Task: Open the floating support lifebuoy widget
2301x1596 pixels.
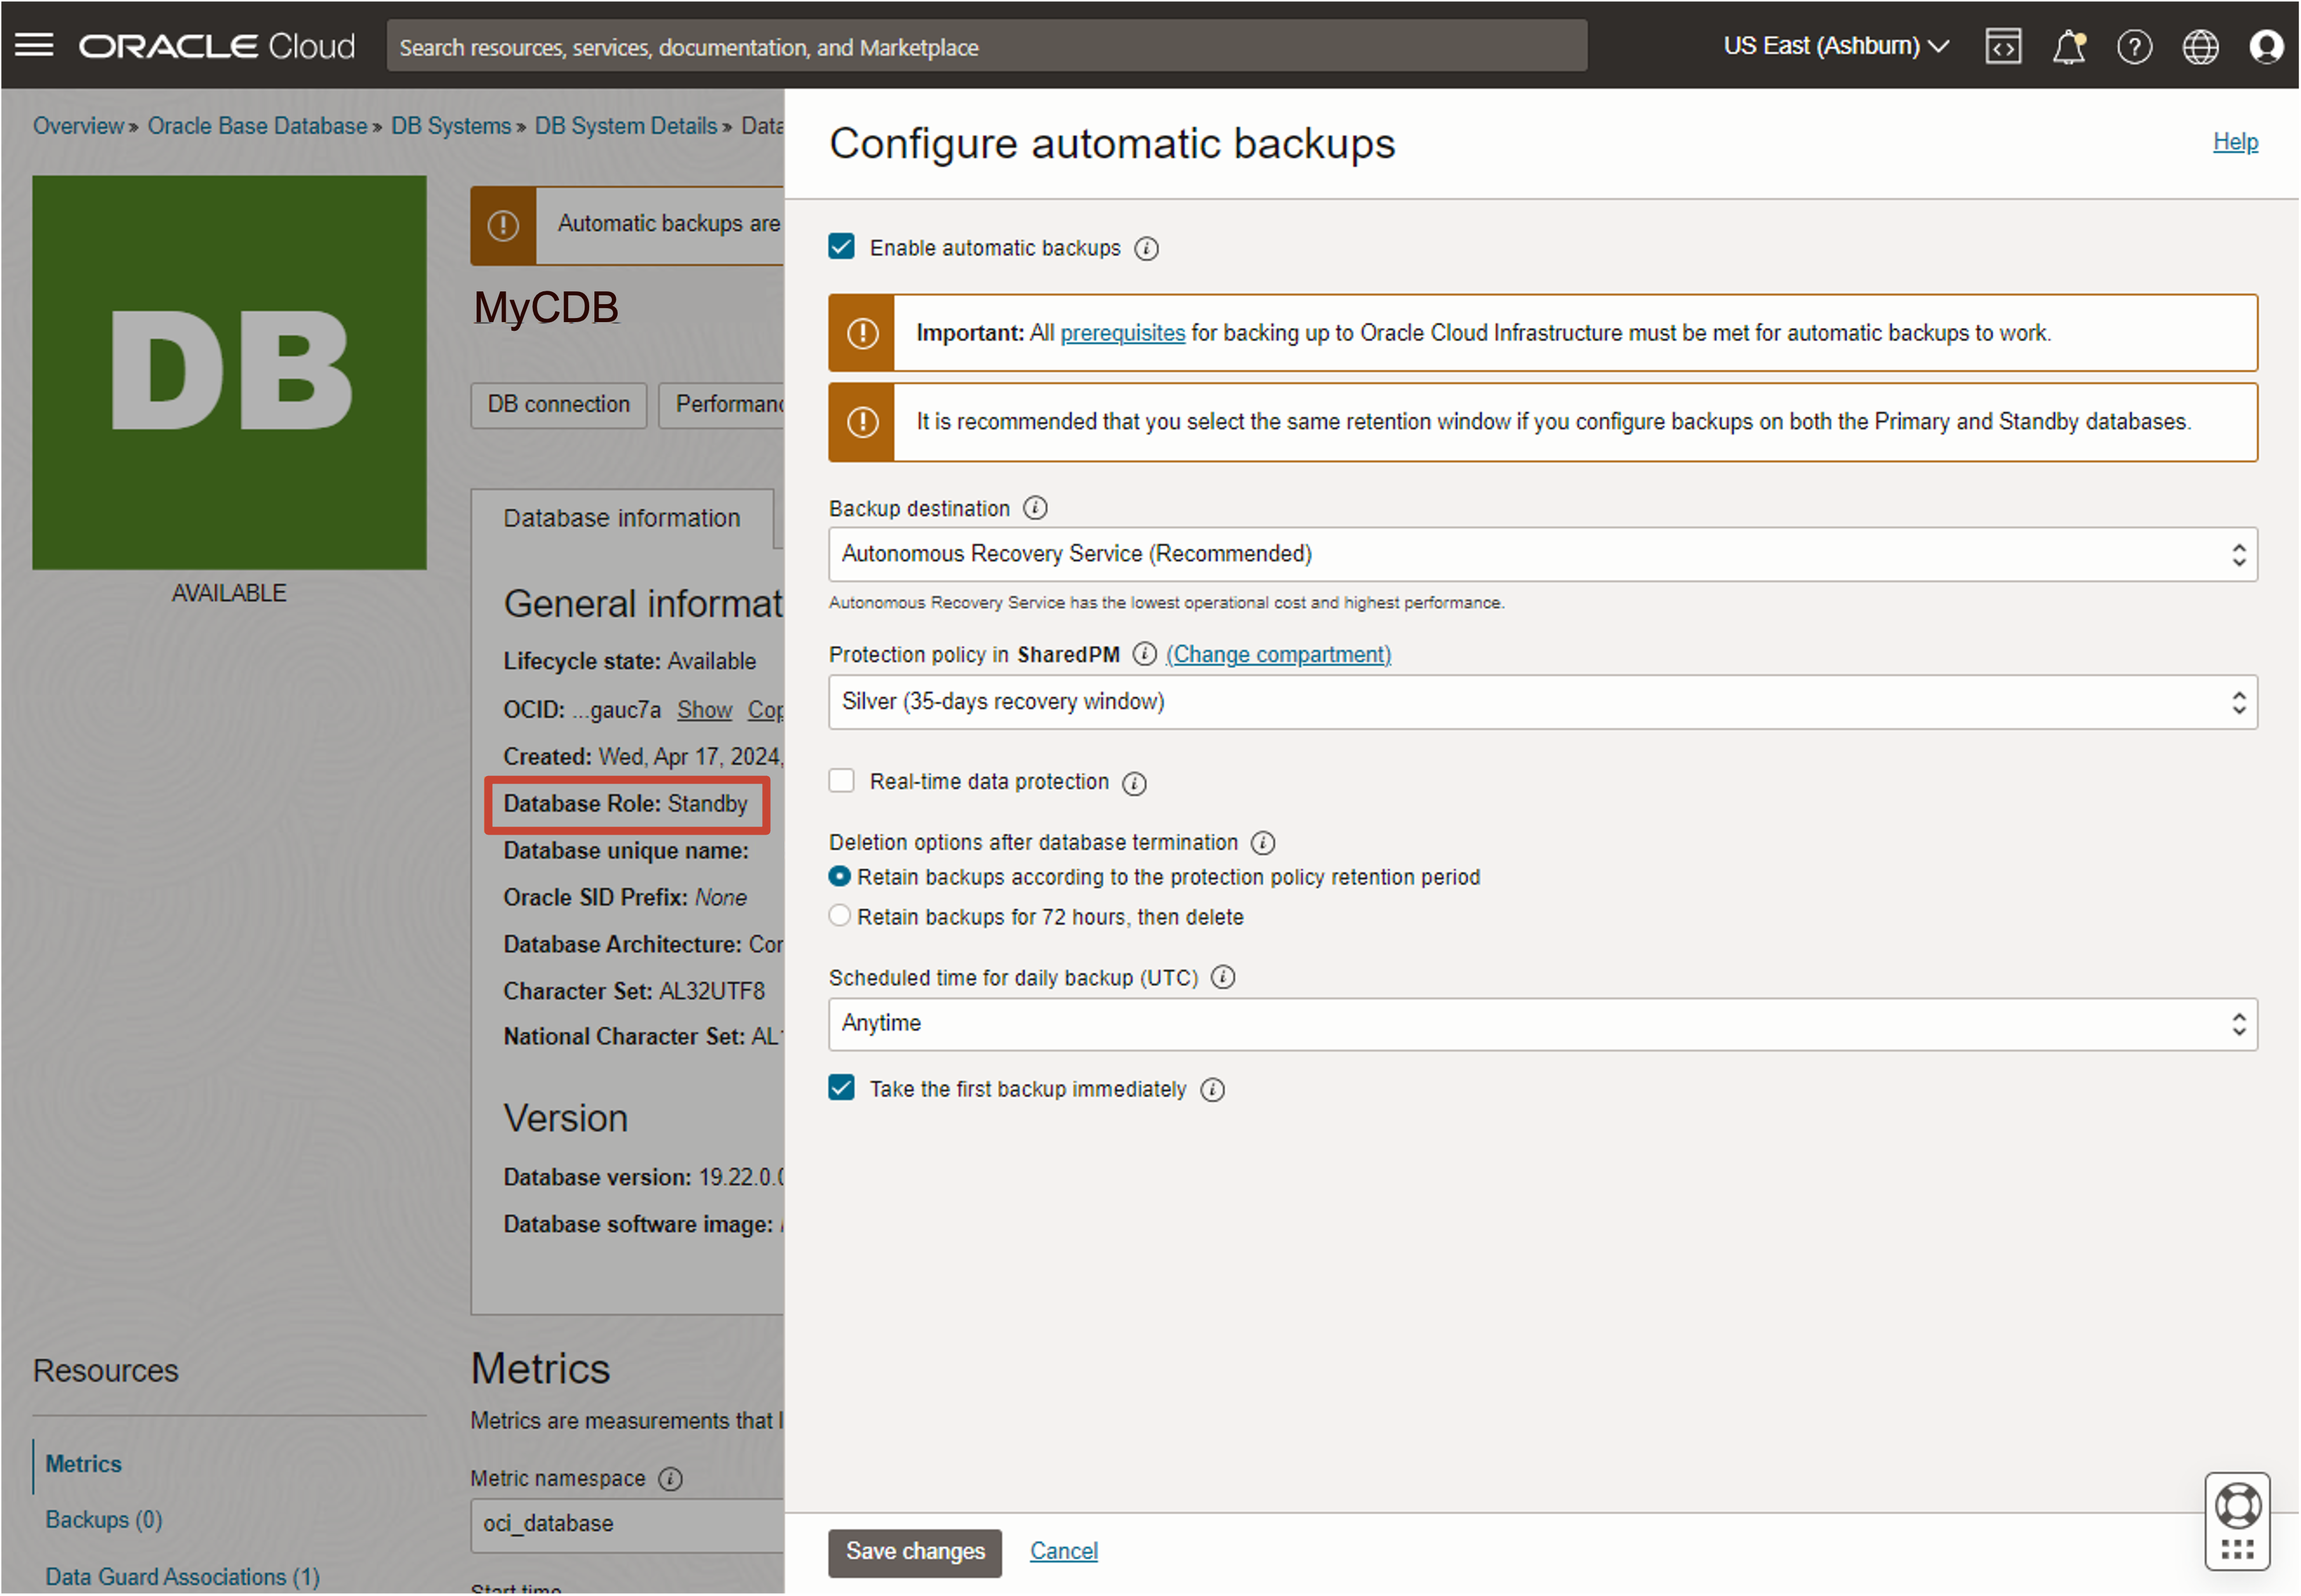Action: pyautogui.click(x=2237, y=1506)
